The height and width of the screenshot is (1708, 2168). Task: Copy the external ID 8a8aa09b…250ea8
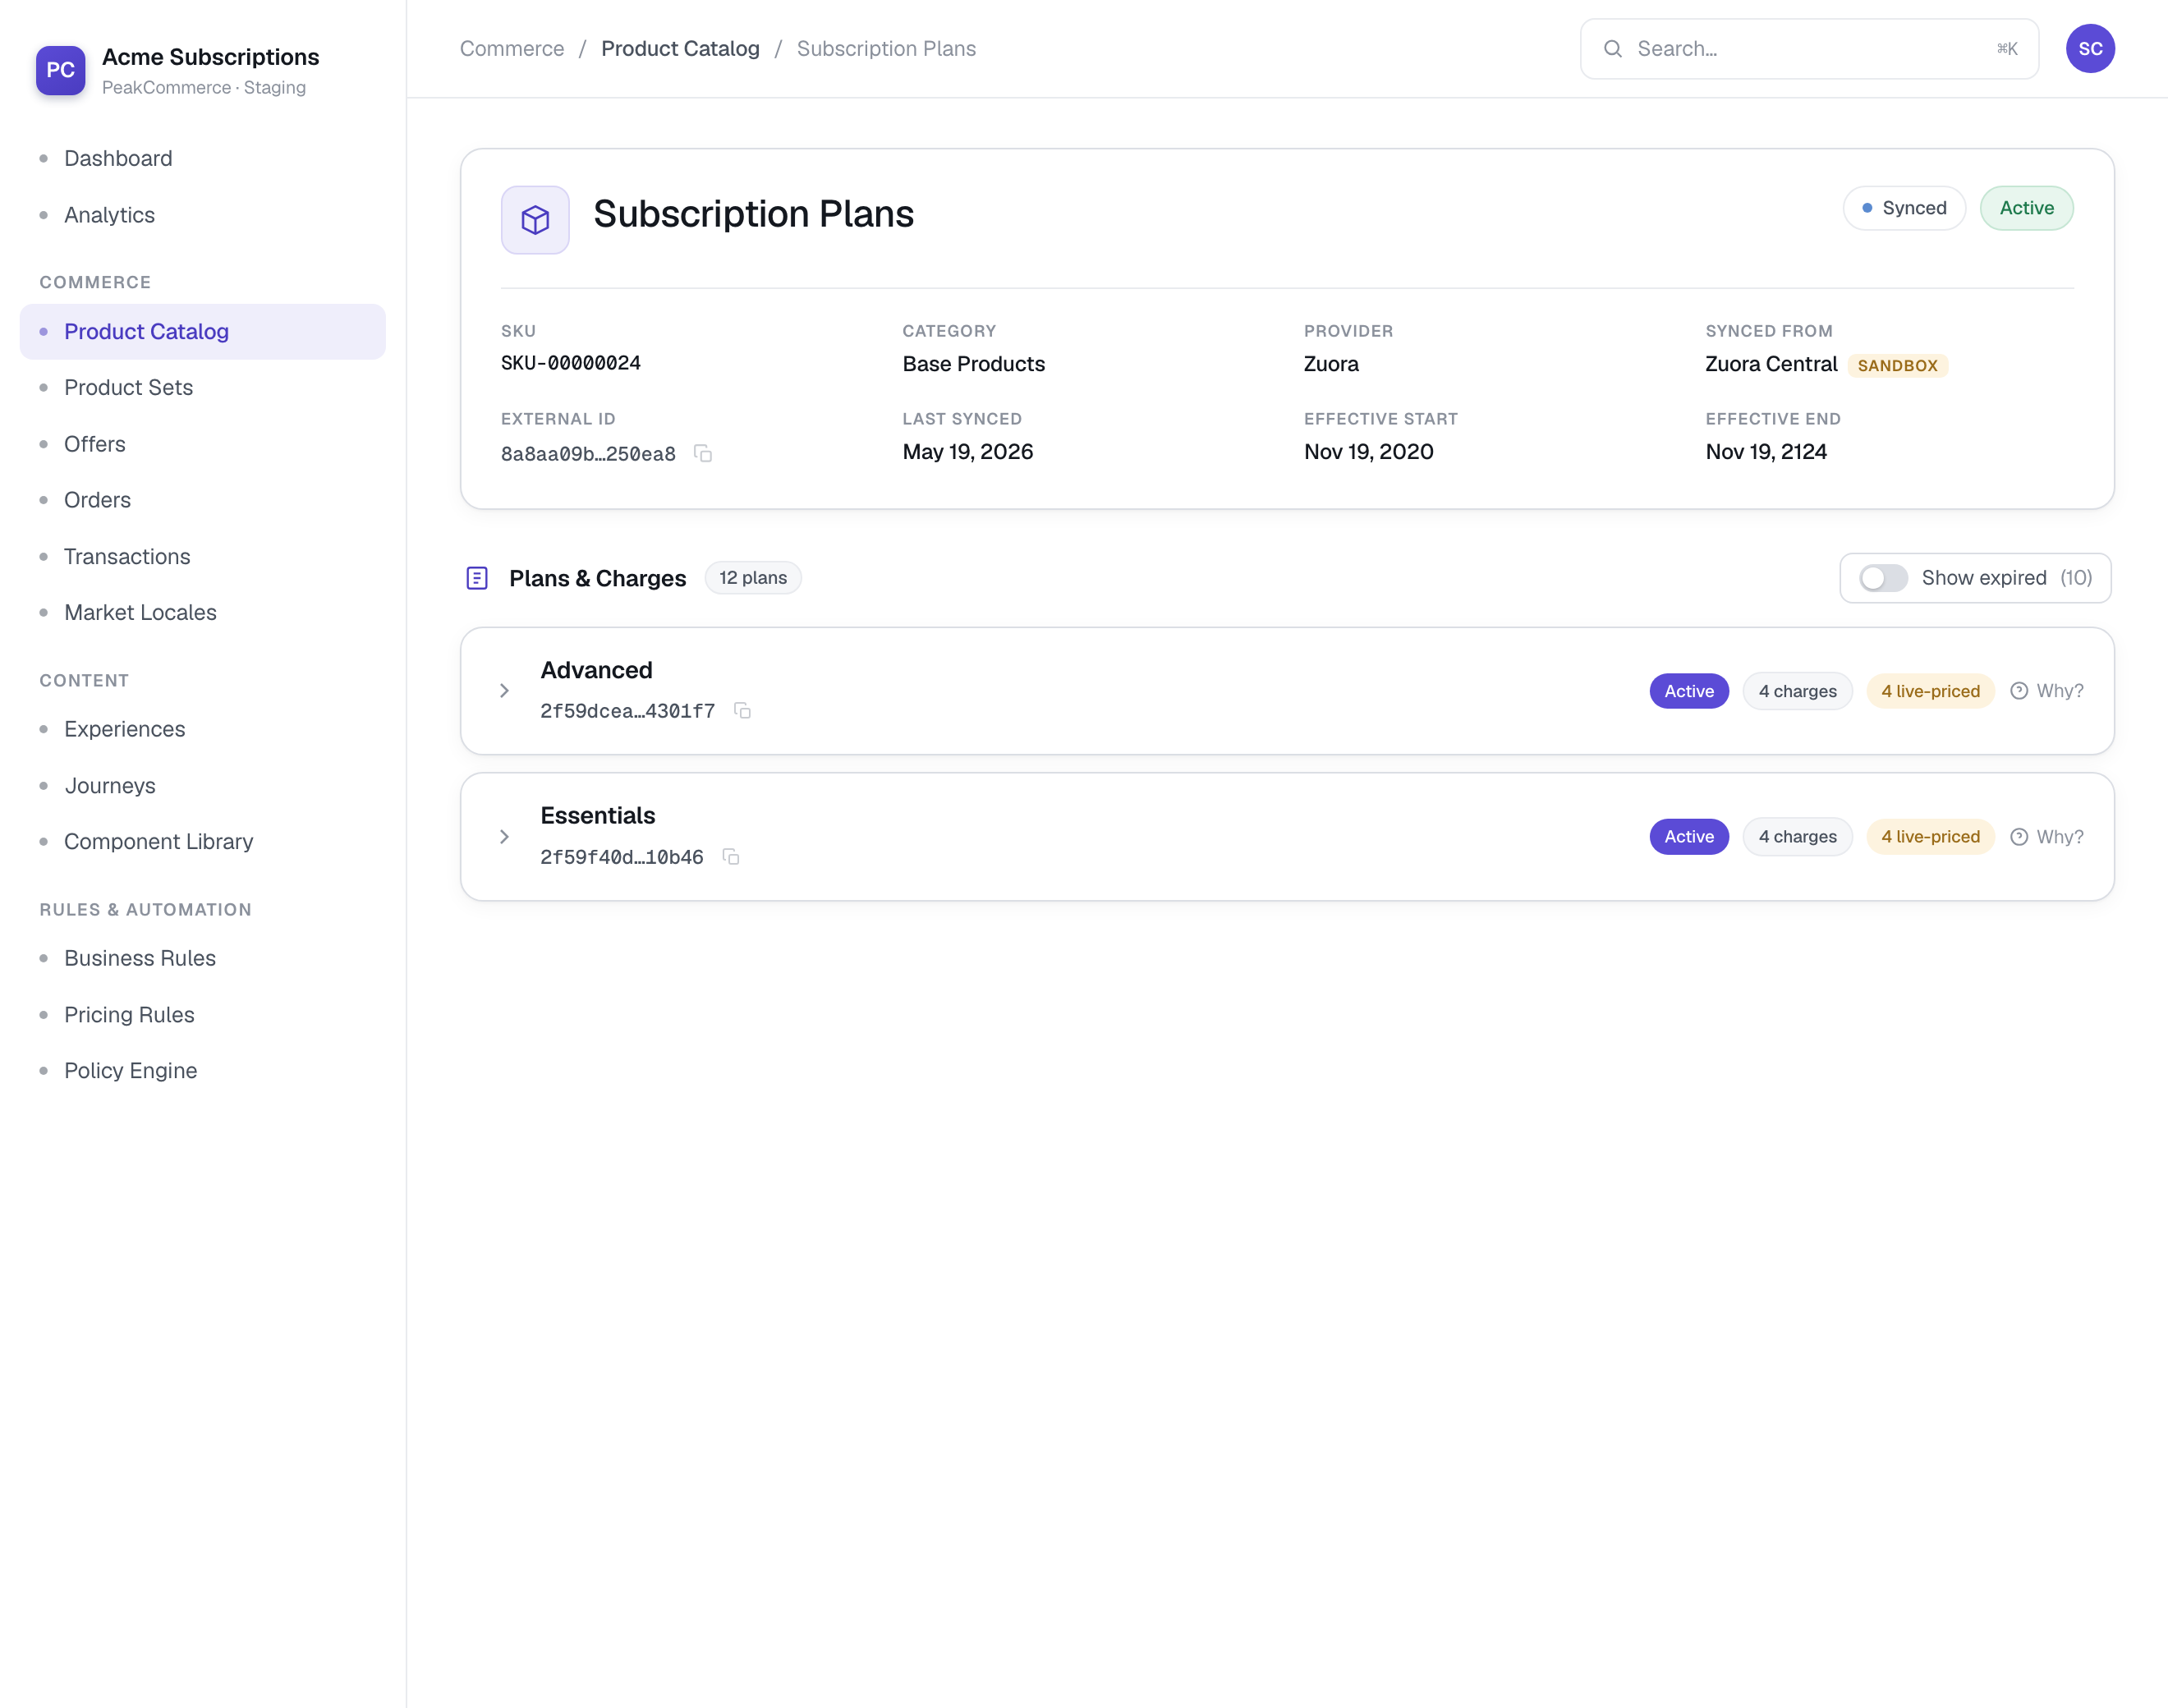[x=703, y=454]
